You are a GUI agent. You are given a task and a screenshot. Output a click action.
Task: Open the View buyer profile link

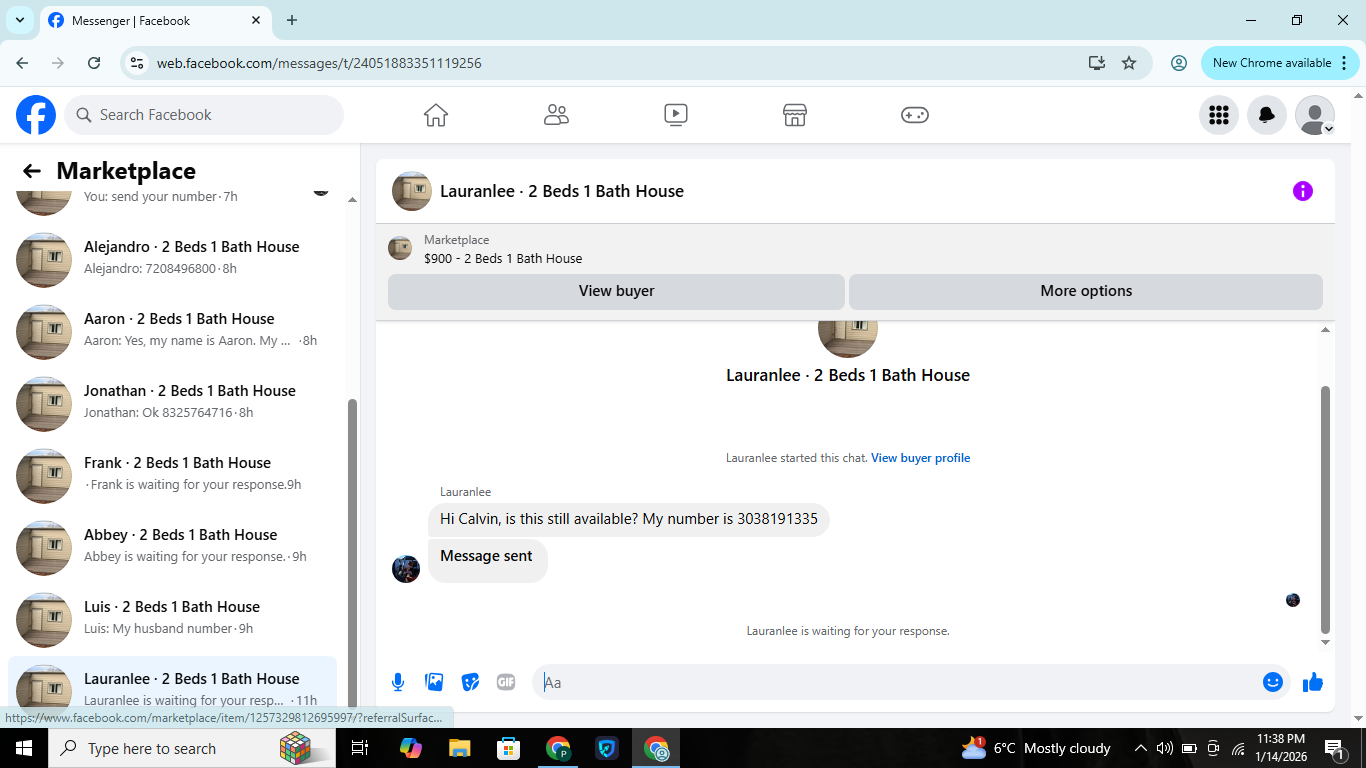(x=920, y=458)
